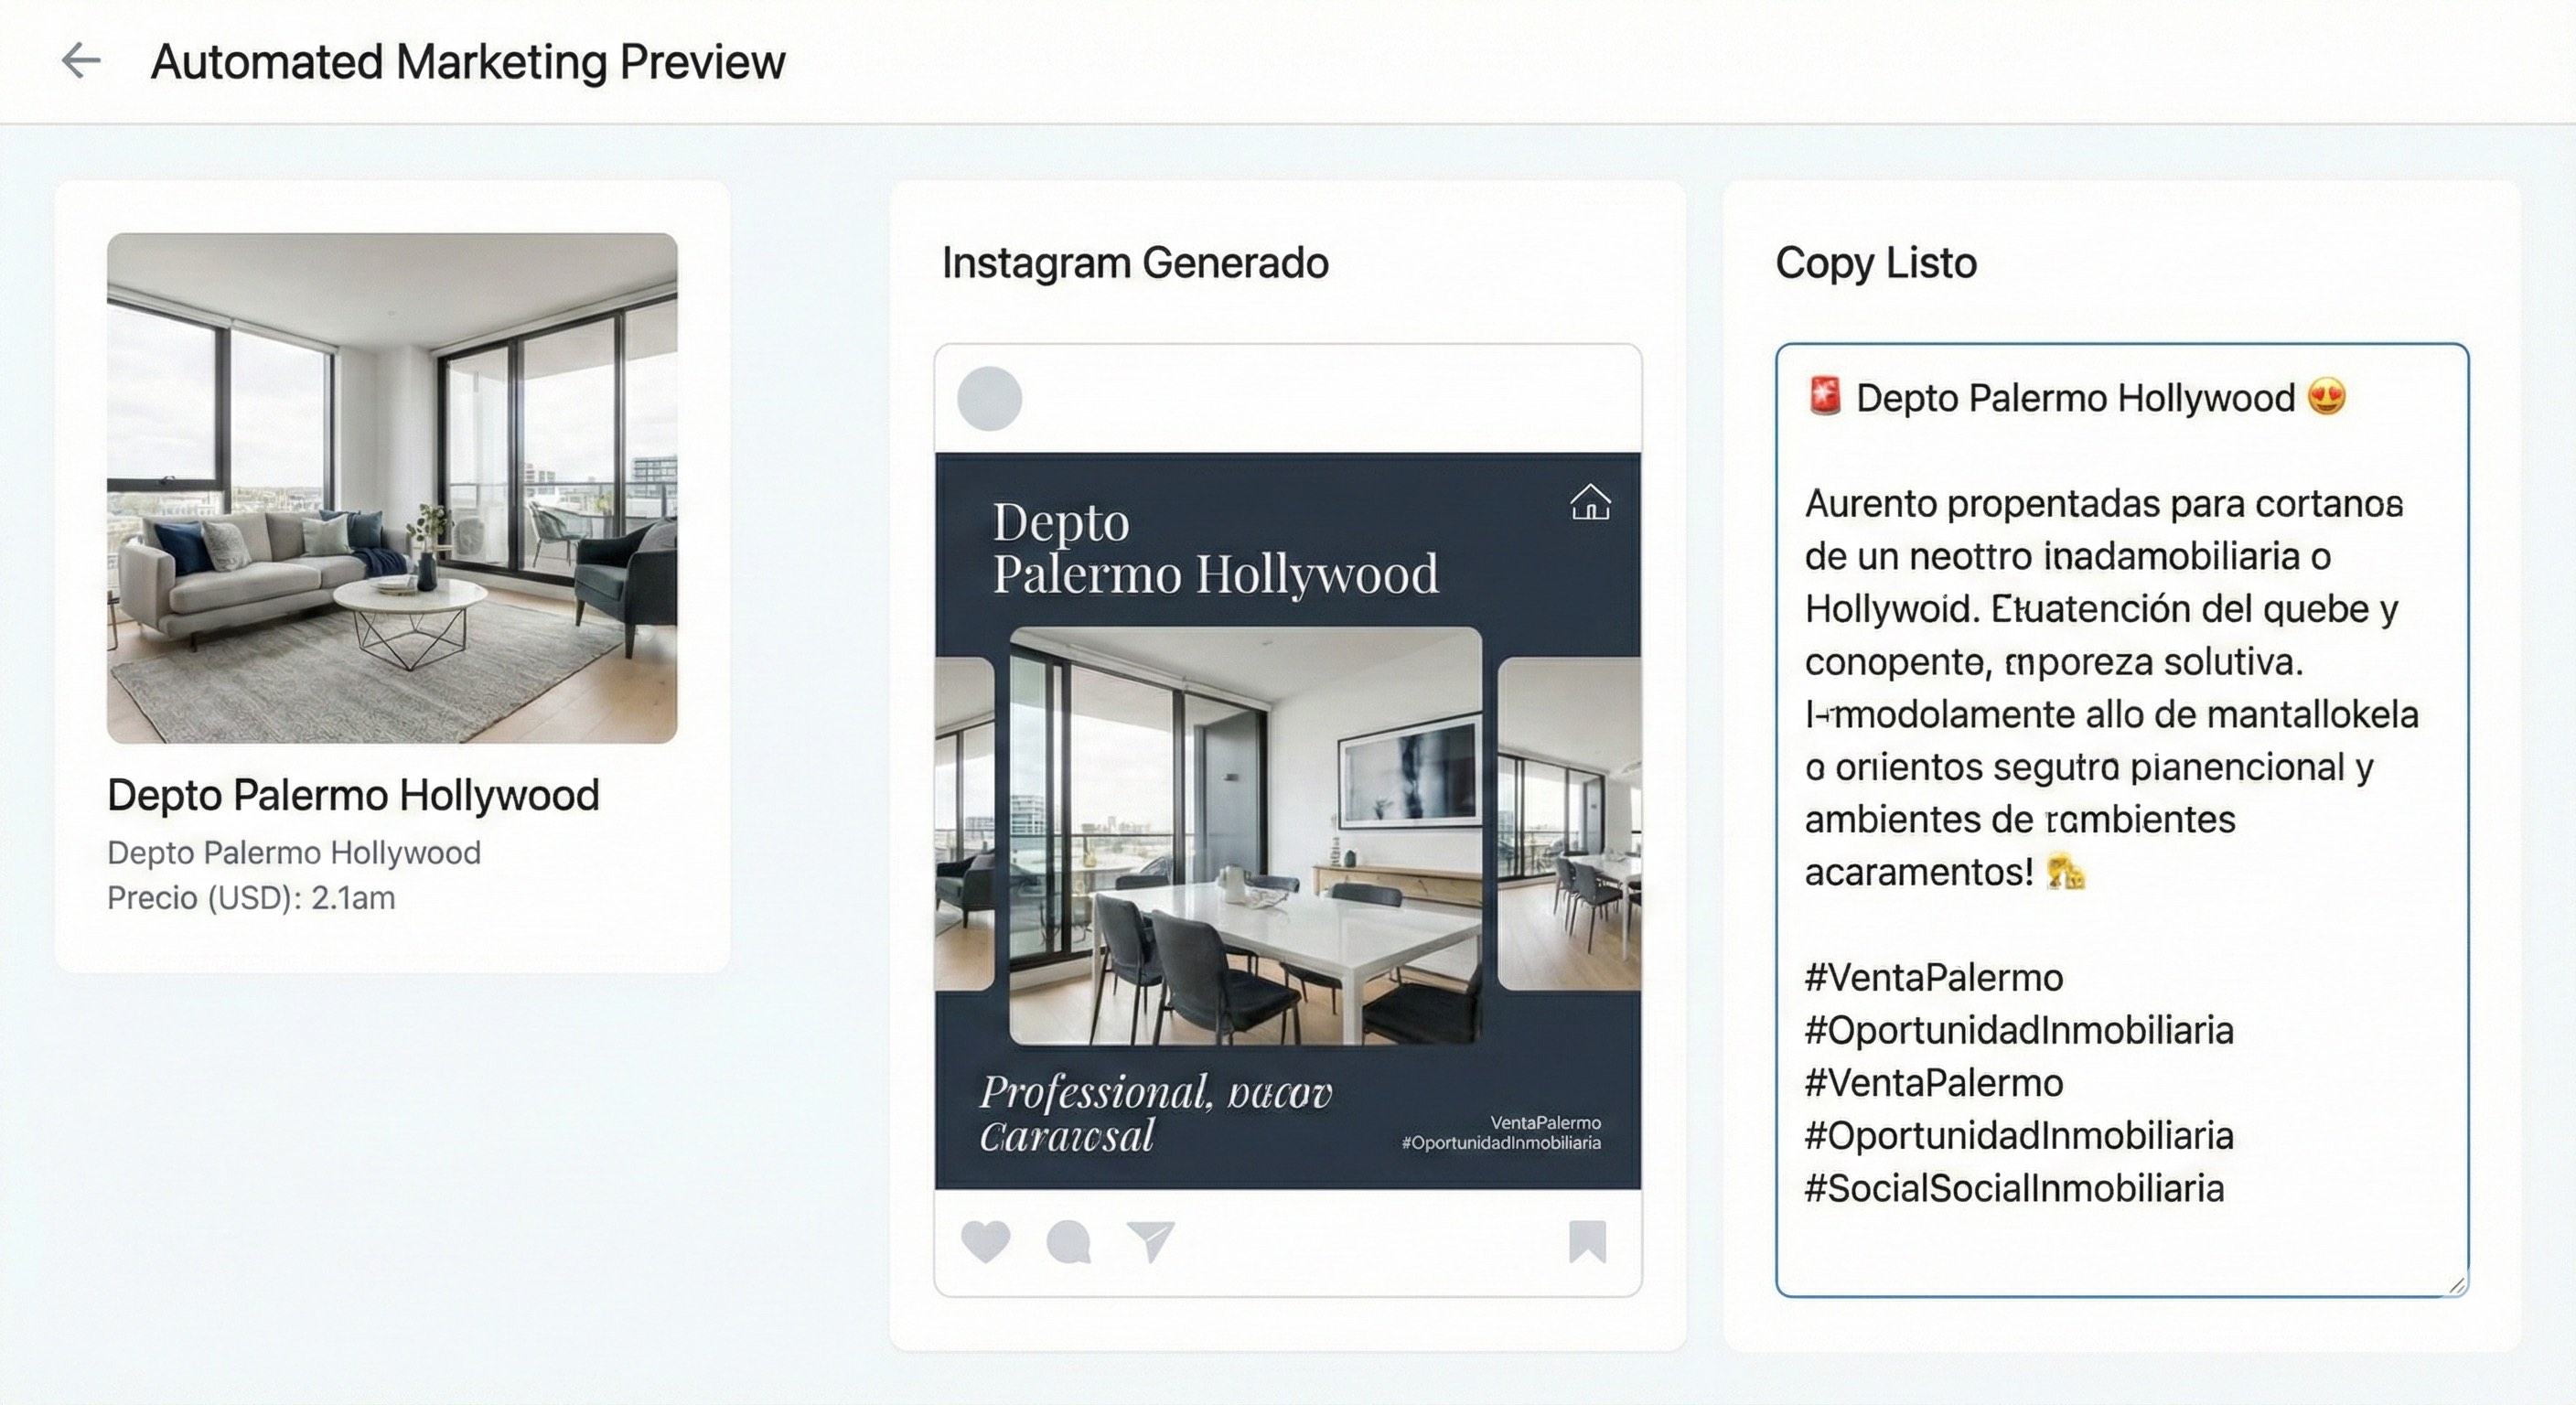Open the Depto Palermo Hollywood listing thumbnail
Image resolution: width=2576 pixels, height=1405 pixels.
394,488
